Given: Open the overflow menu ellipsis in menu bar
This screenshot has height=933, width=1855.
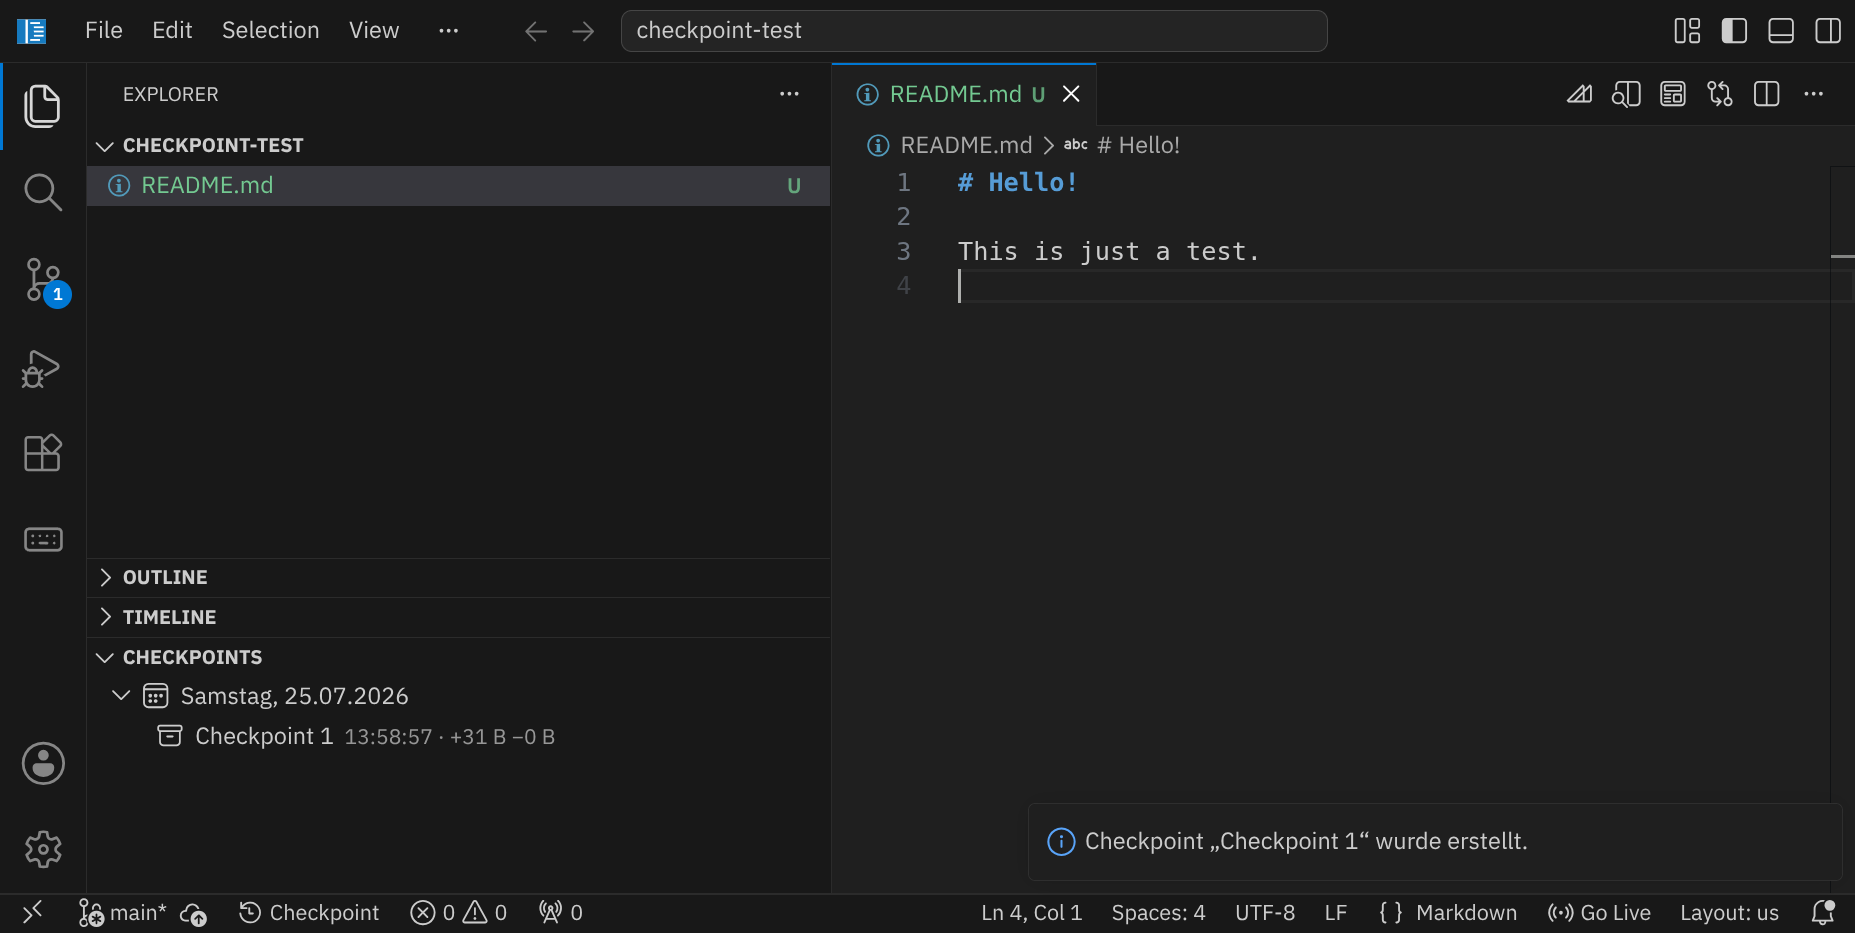Looking at the screenshot, I should tap(448, 31).
